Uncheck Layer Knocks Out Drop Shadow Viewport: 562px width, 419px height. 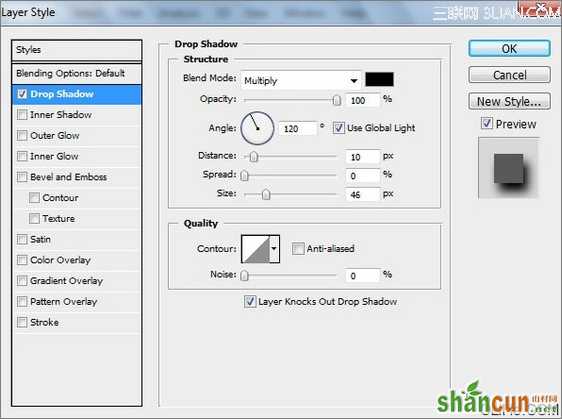pos(250,301)
